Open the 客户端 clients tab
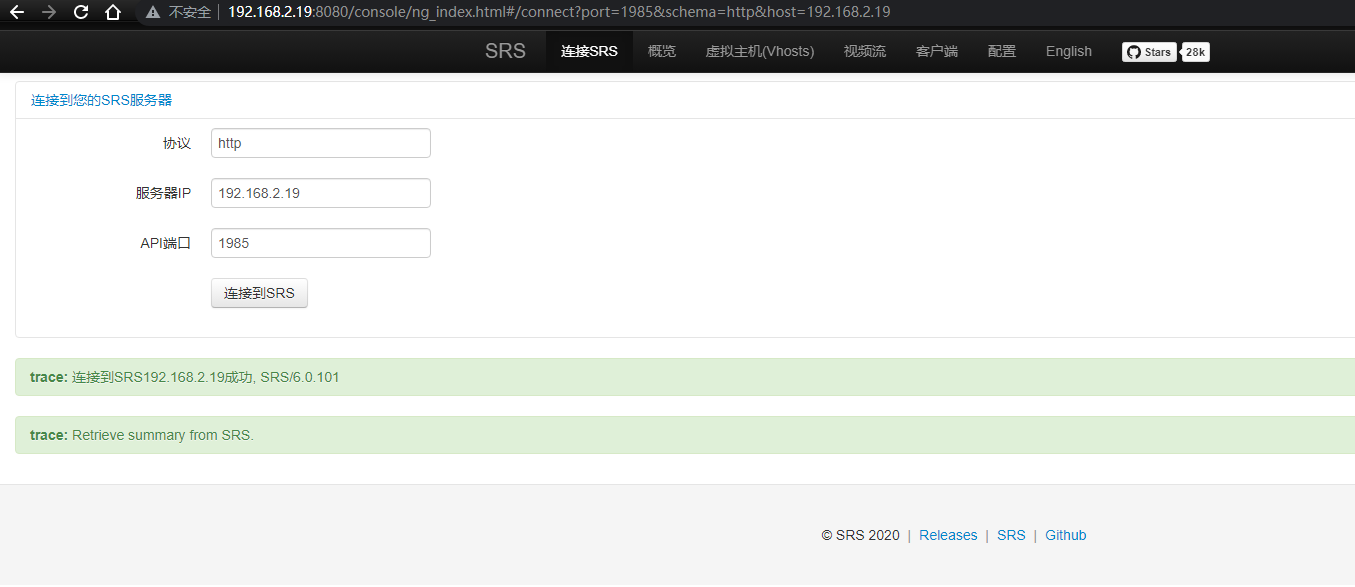 pyautogui.click(x=937, y=51)
